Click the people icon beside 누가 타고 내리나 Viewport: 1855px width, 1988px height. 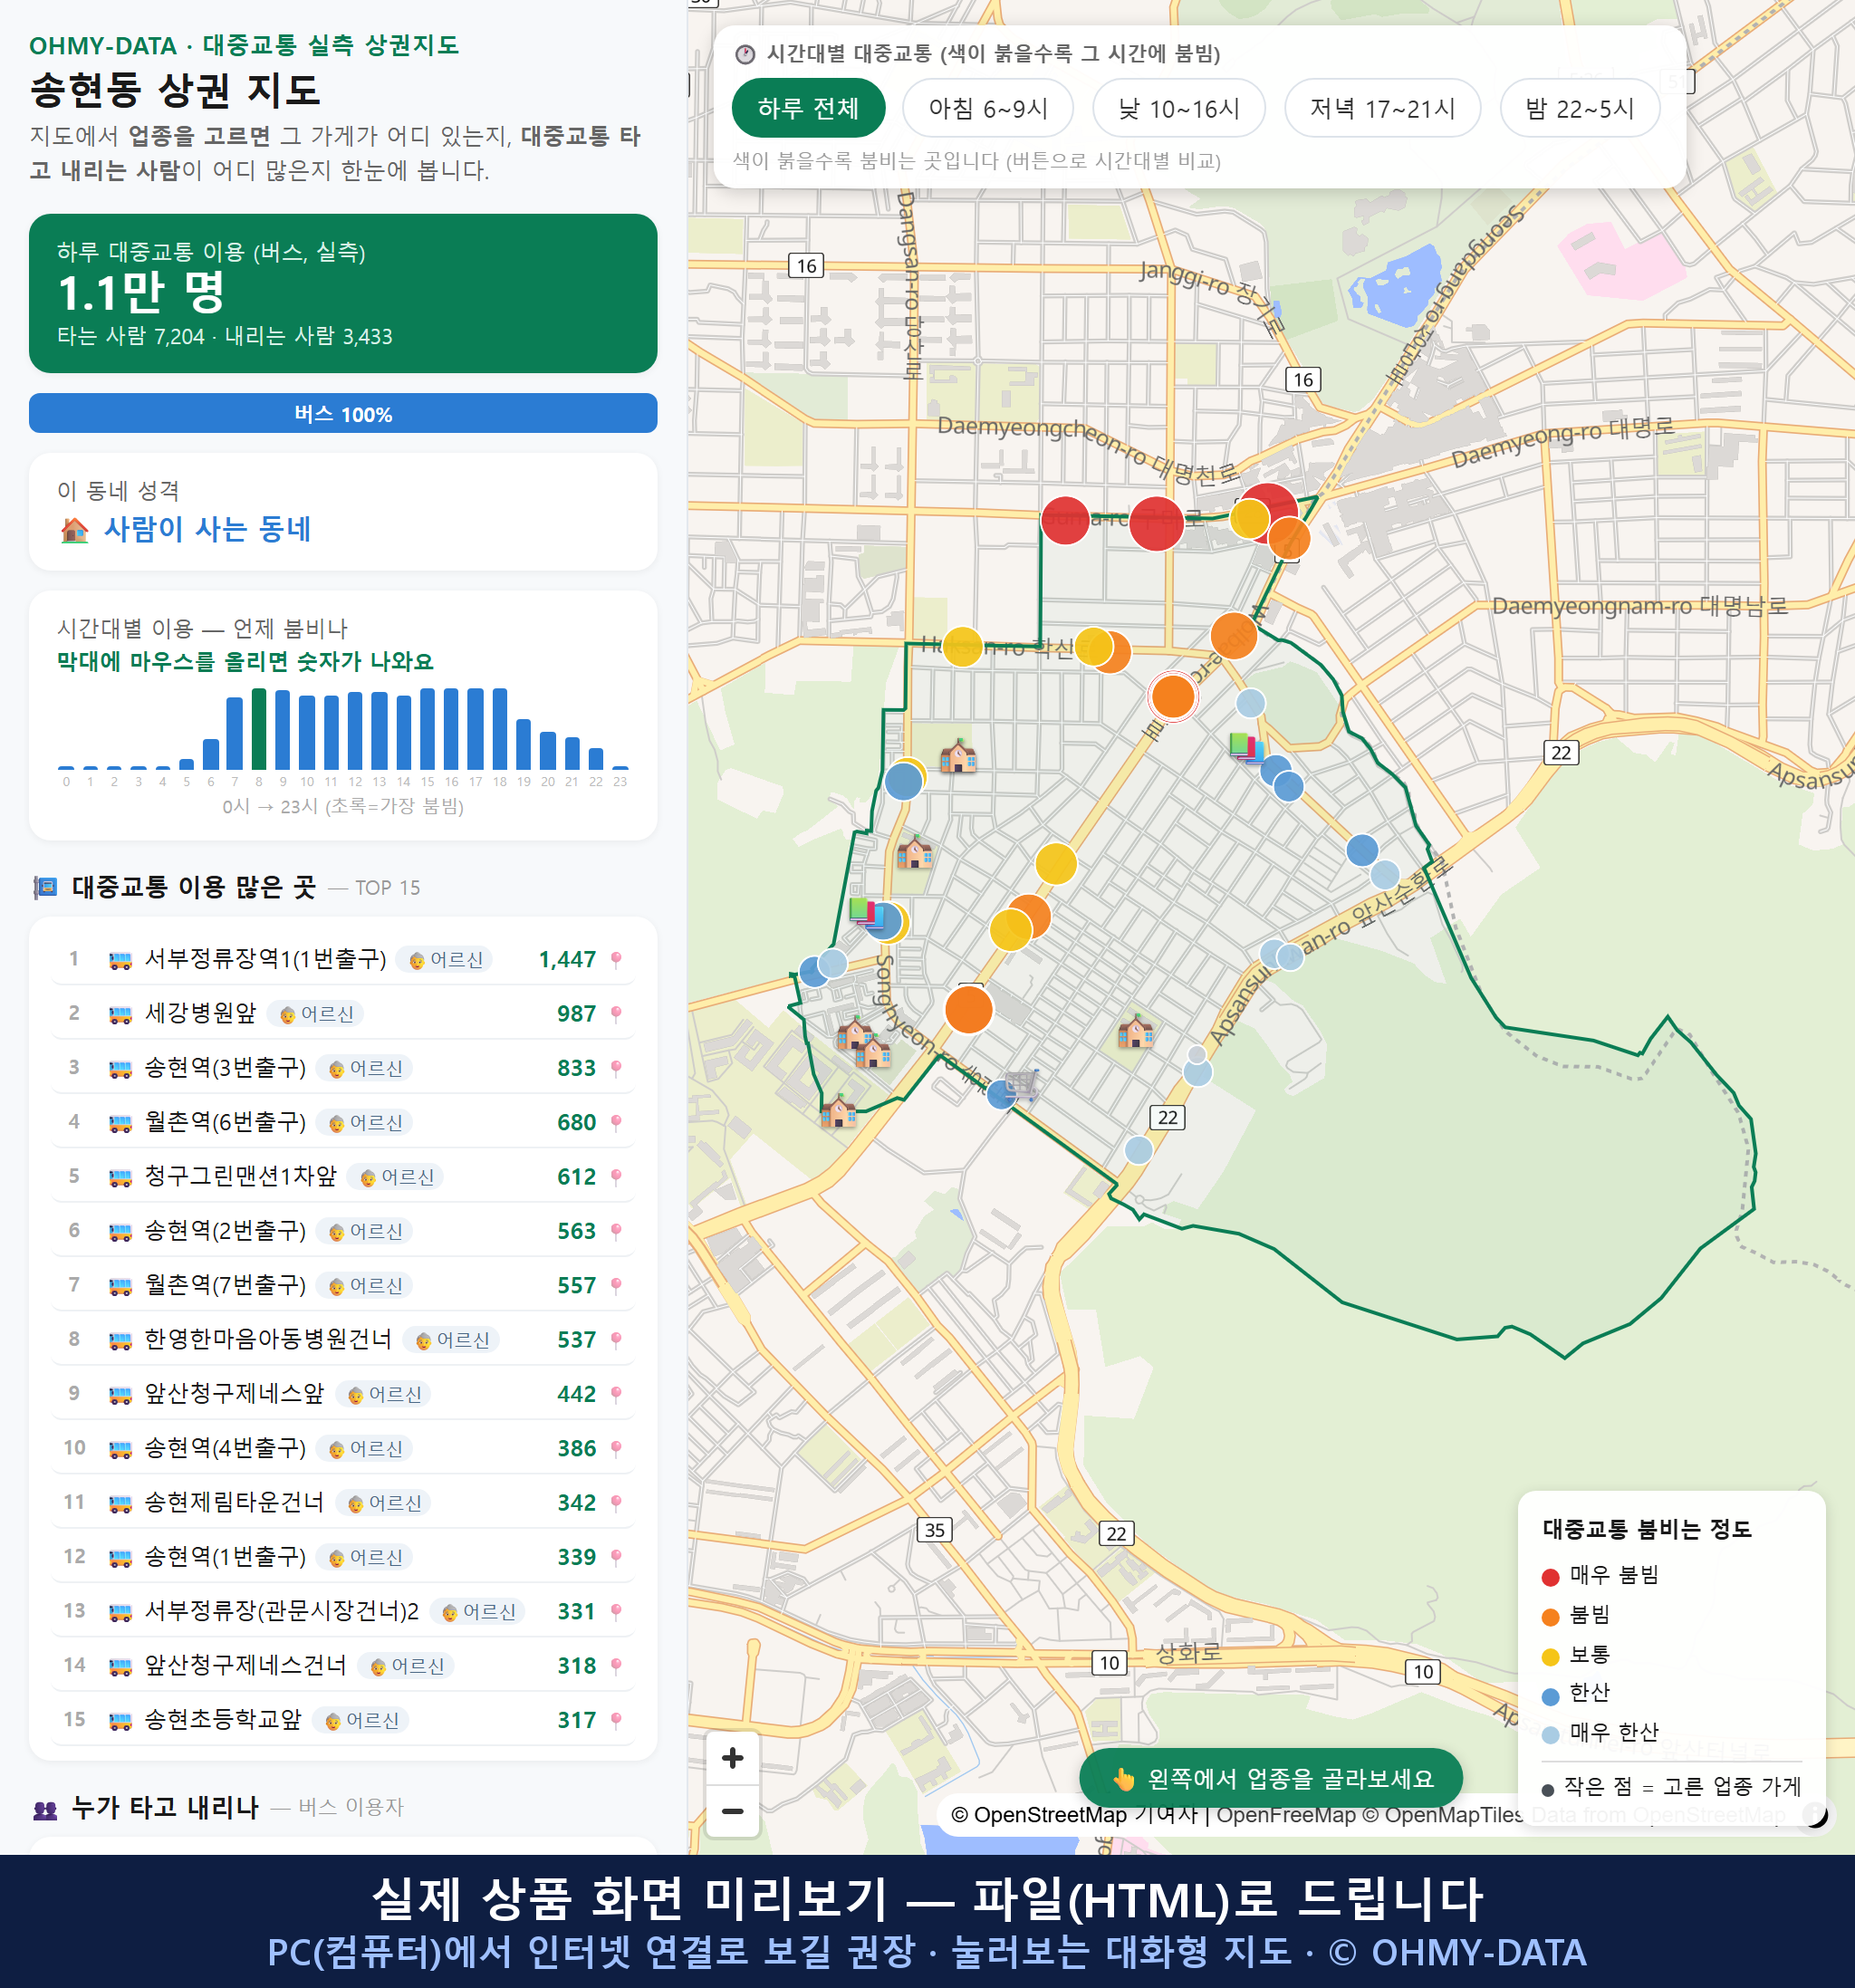(45, 1809)
